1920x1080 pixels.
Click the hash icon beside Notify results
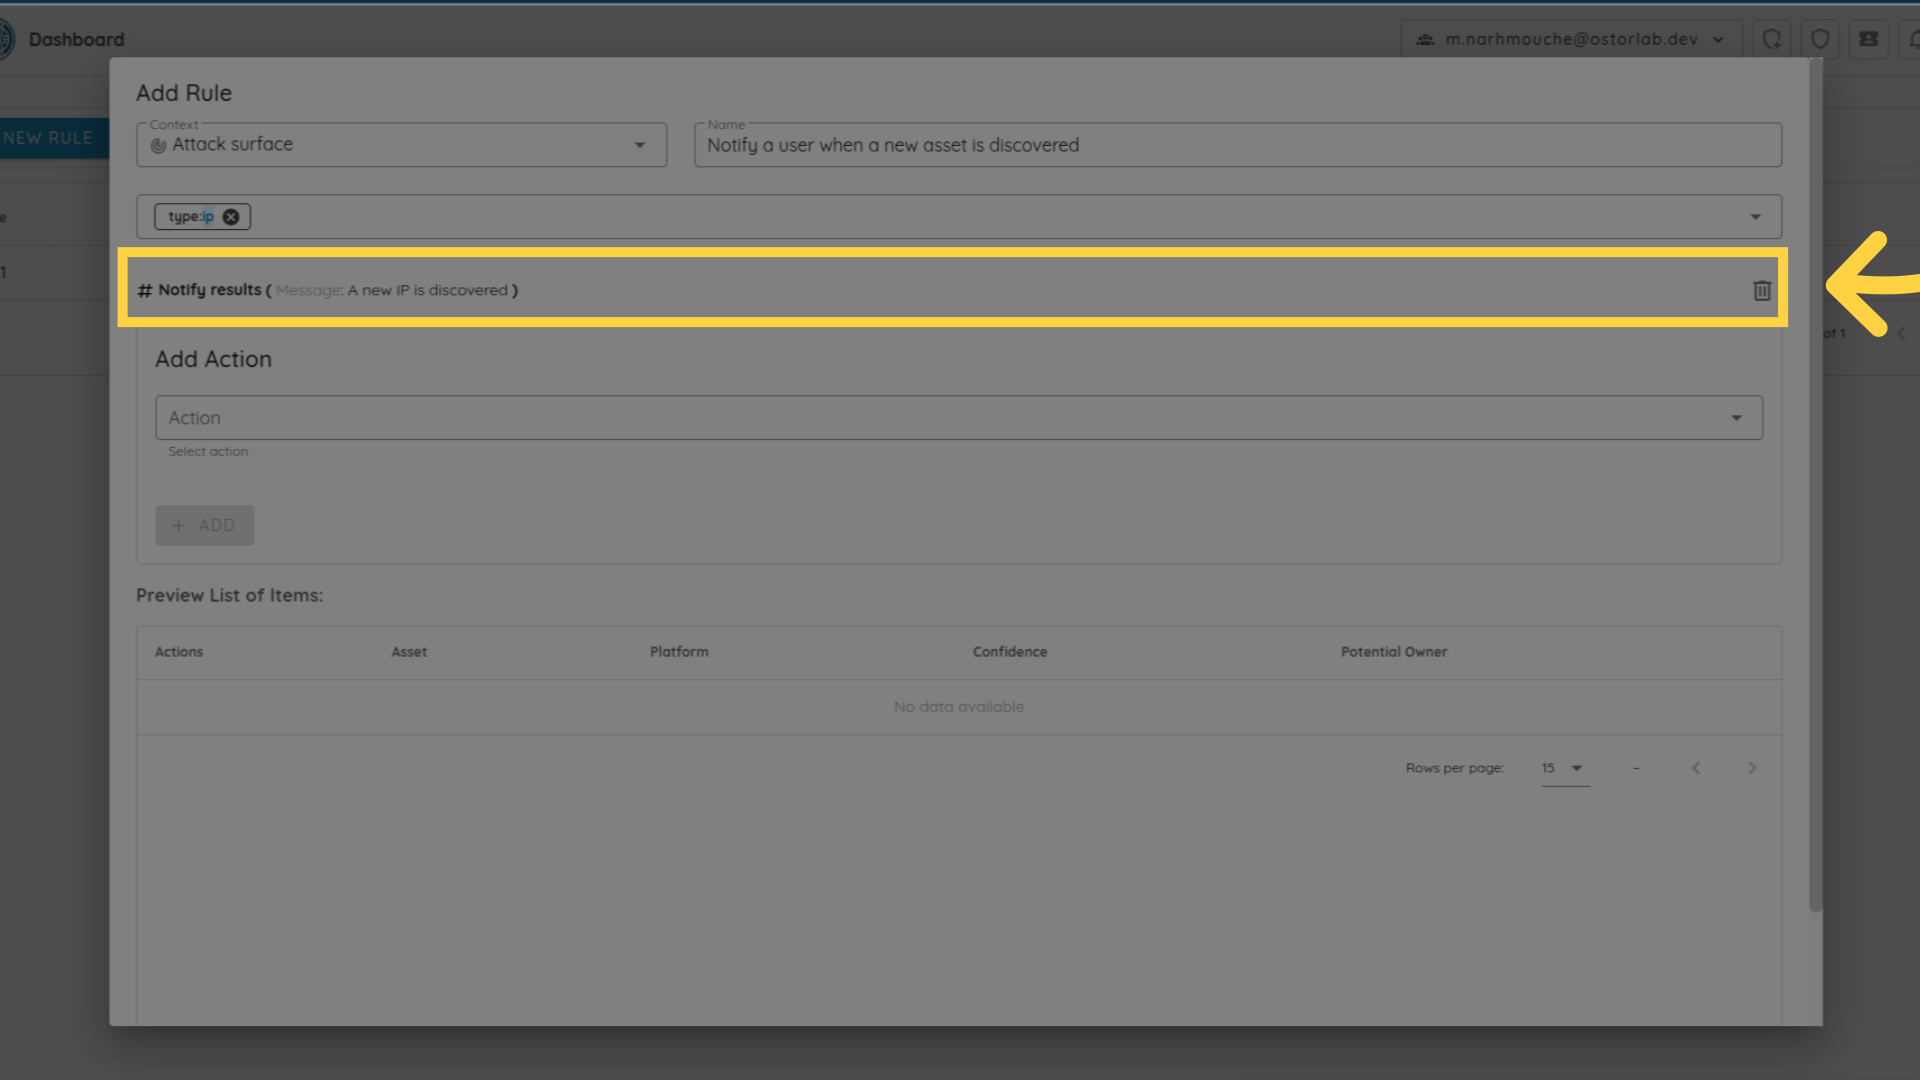click(145, 290)
